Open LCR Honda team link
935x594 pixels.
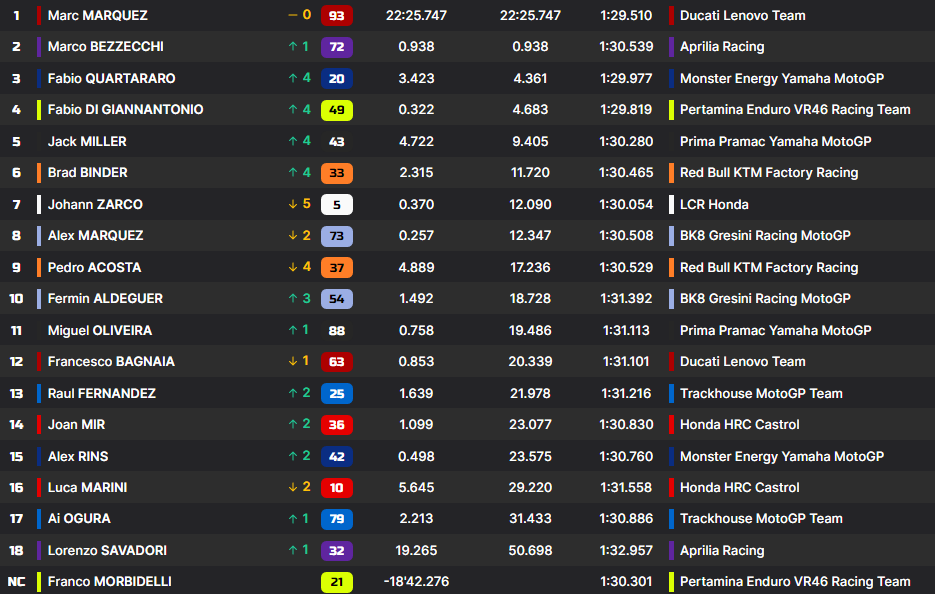pos(713,205)
